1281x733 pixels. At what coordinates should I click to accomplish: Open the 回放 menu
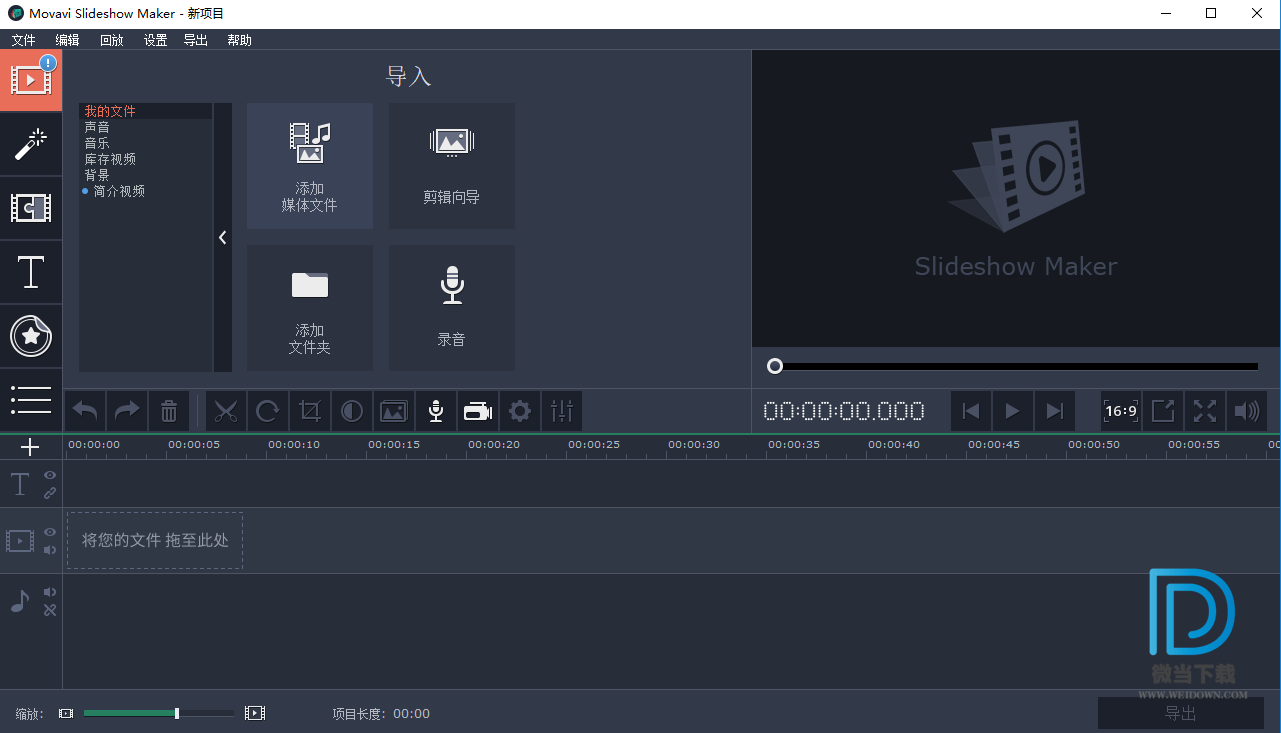pos(112,40)
